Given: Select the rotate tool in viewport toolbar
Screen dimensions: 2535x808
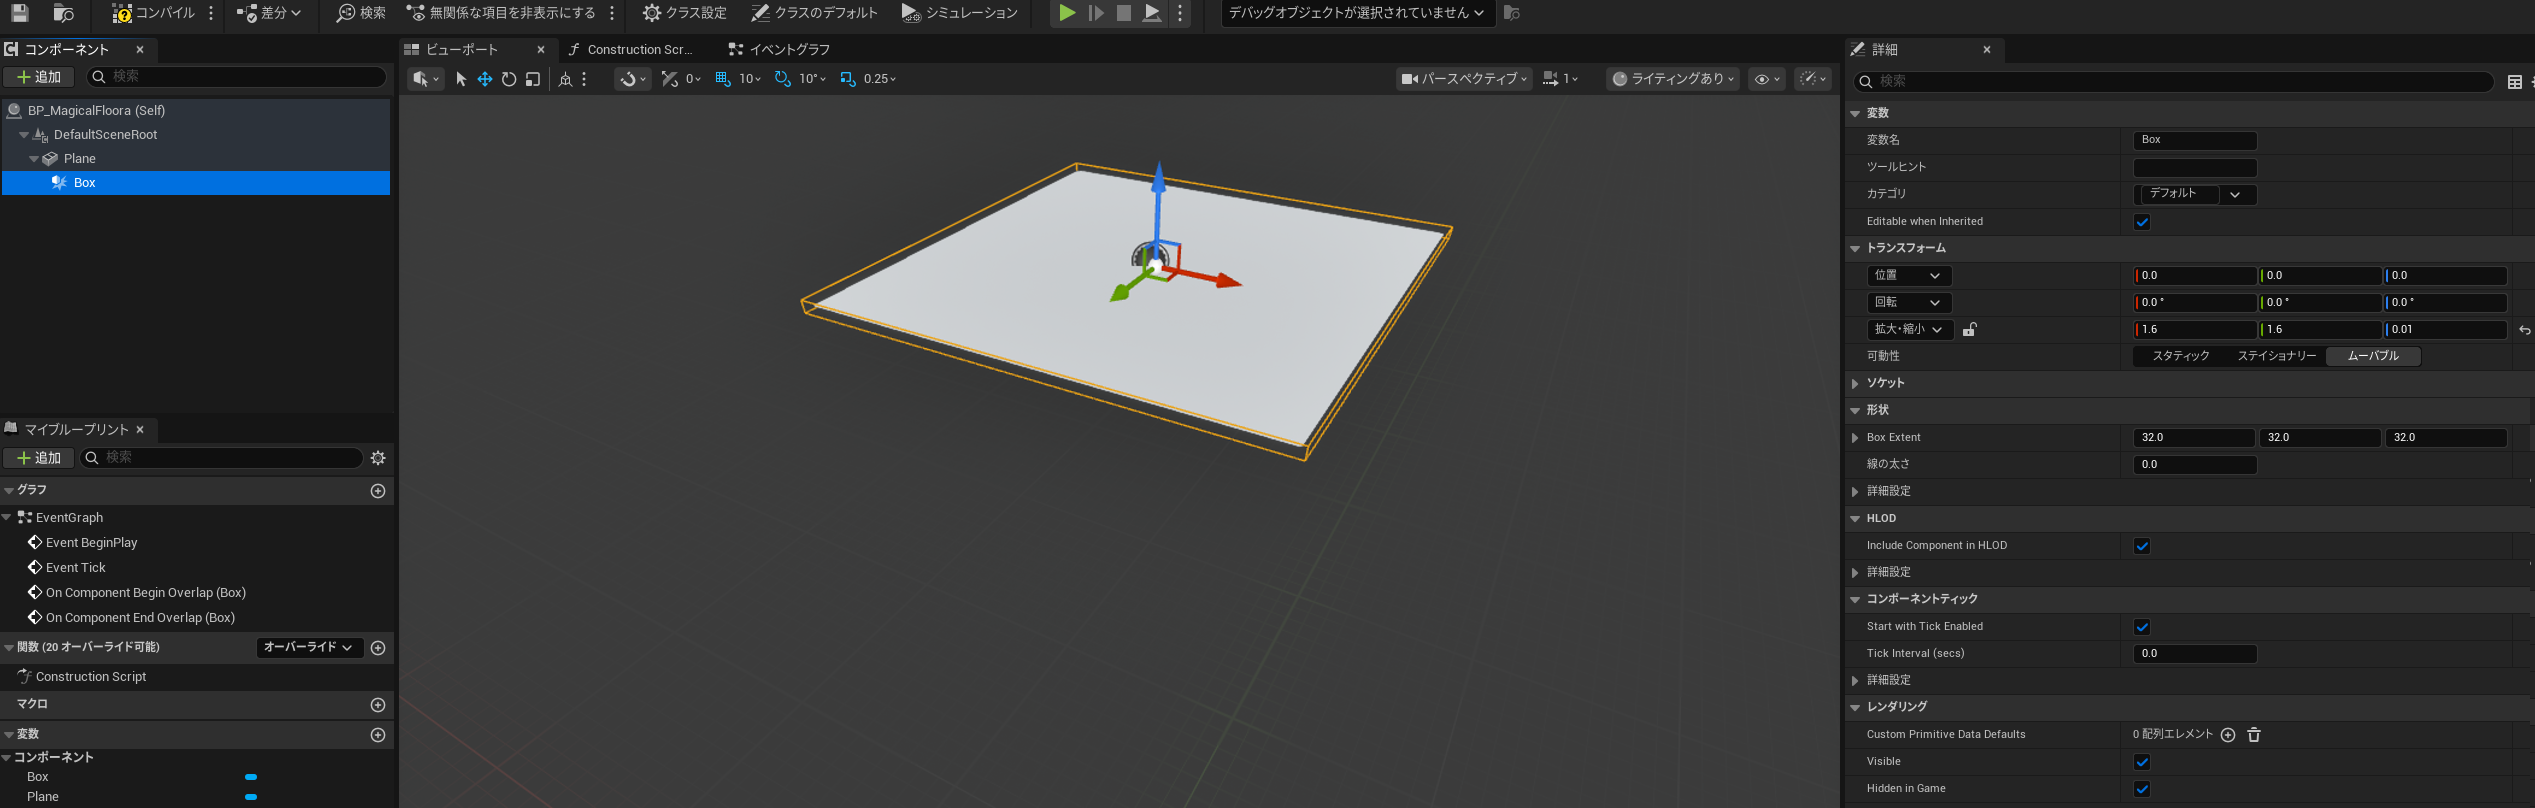Looking at the screenshot, I should [x=509, y=79].
